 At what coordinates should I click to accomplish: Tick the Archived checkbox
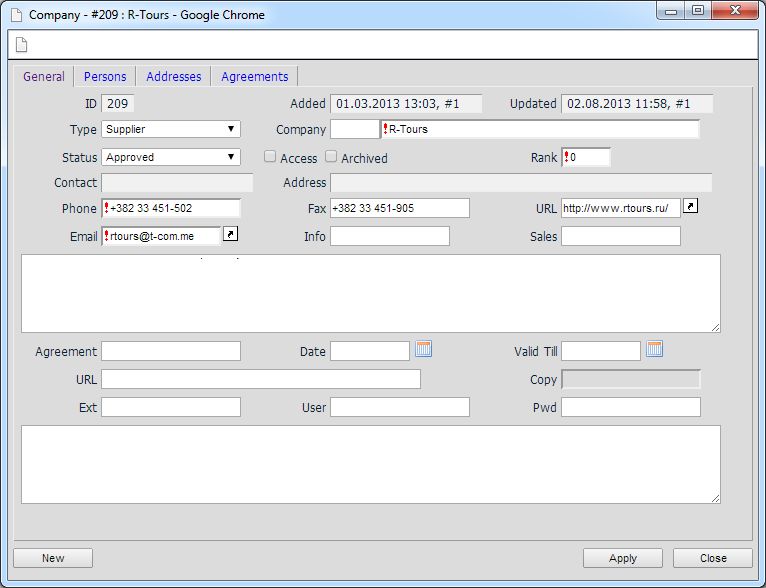point(331,156)
